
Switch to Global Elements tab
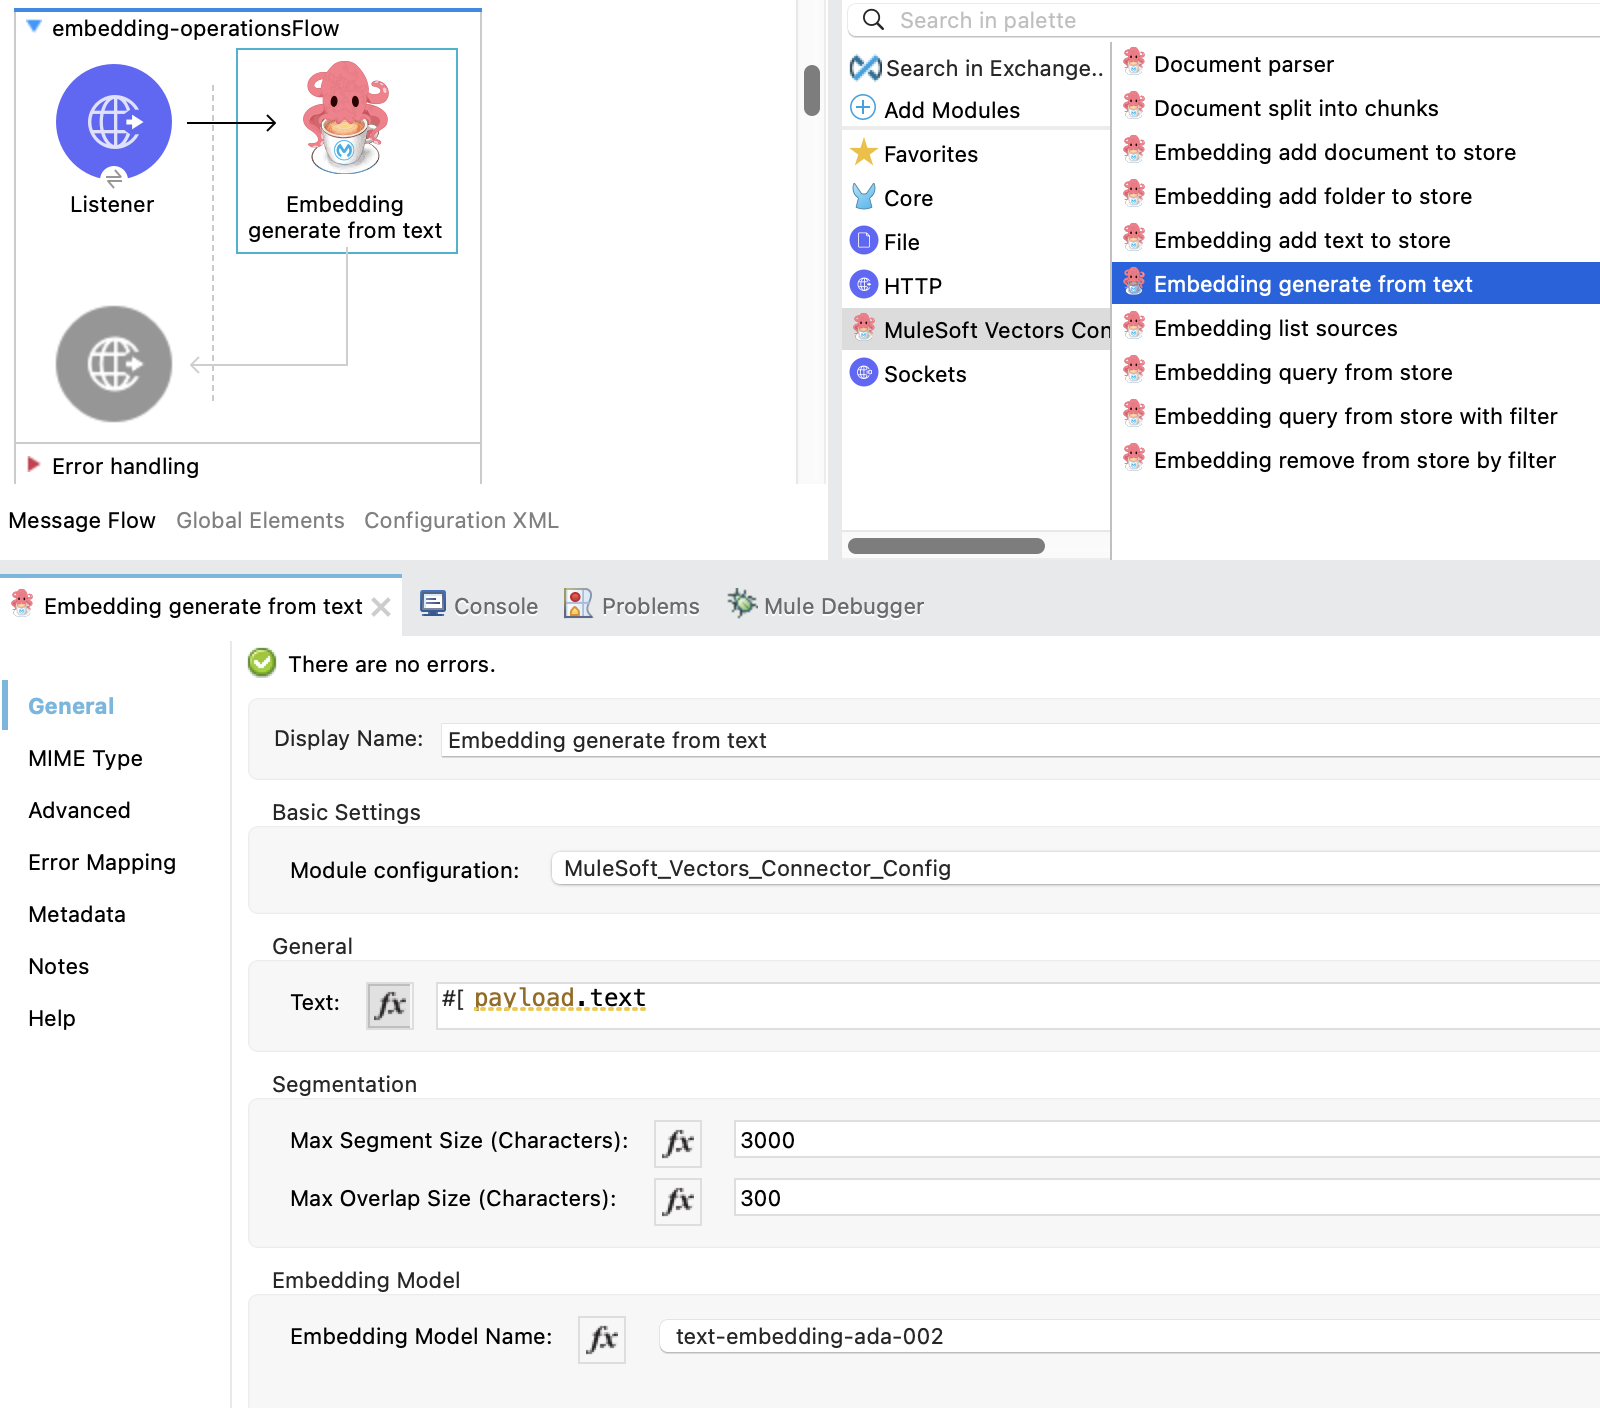260,520
